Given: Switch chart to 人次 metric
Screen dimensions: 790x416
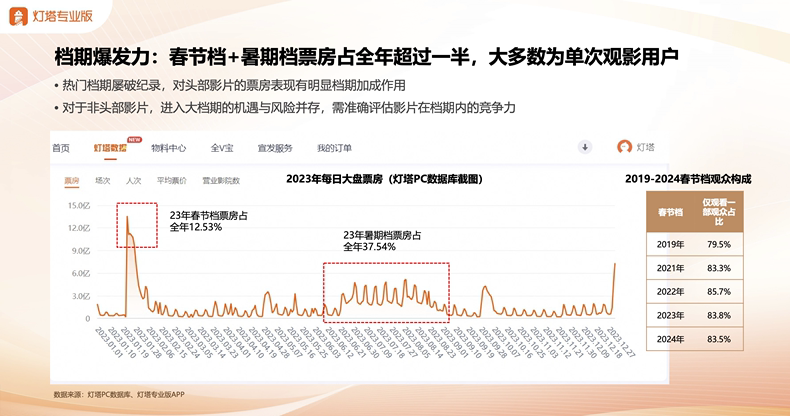Looking at the screenshot, I should point(133,181).
